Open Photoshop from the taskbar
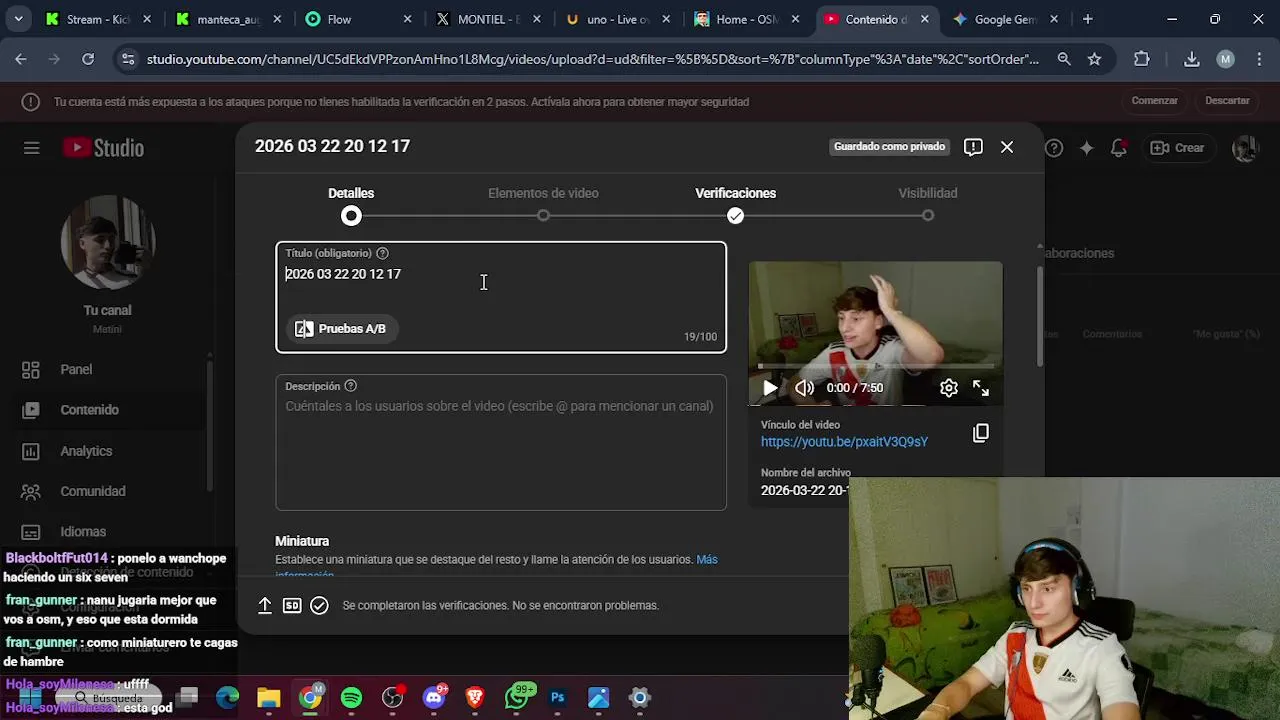 click(557, 698)
